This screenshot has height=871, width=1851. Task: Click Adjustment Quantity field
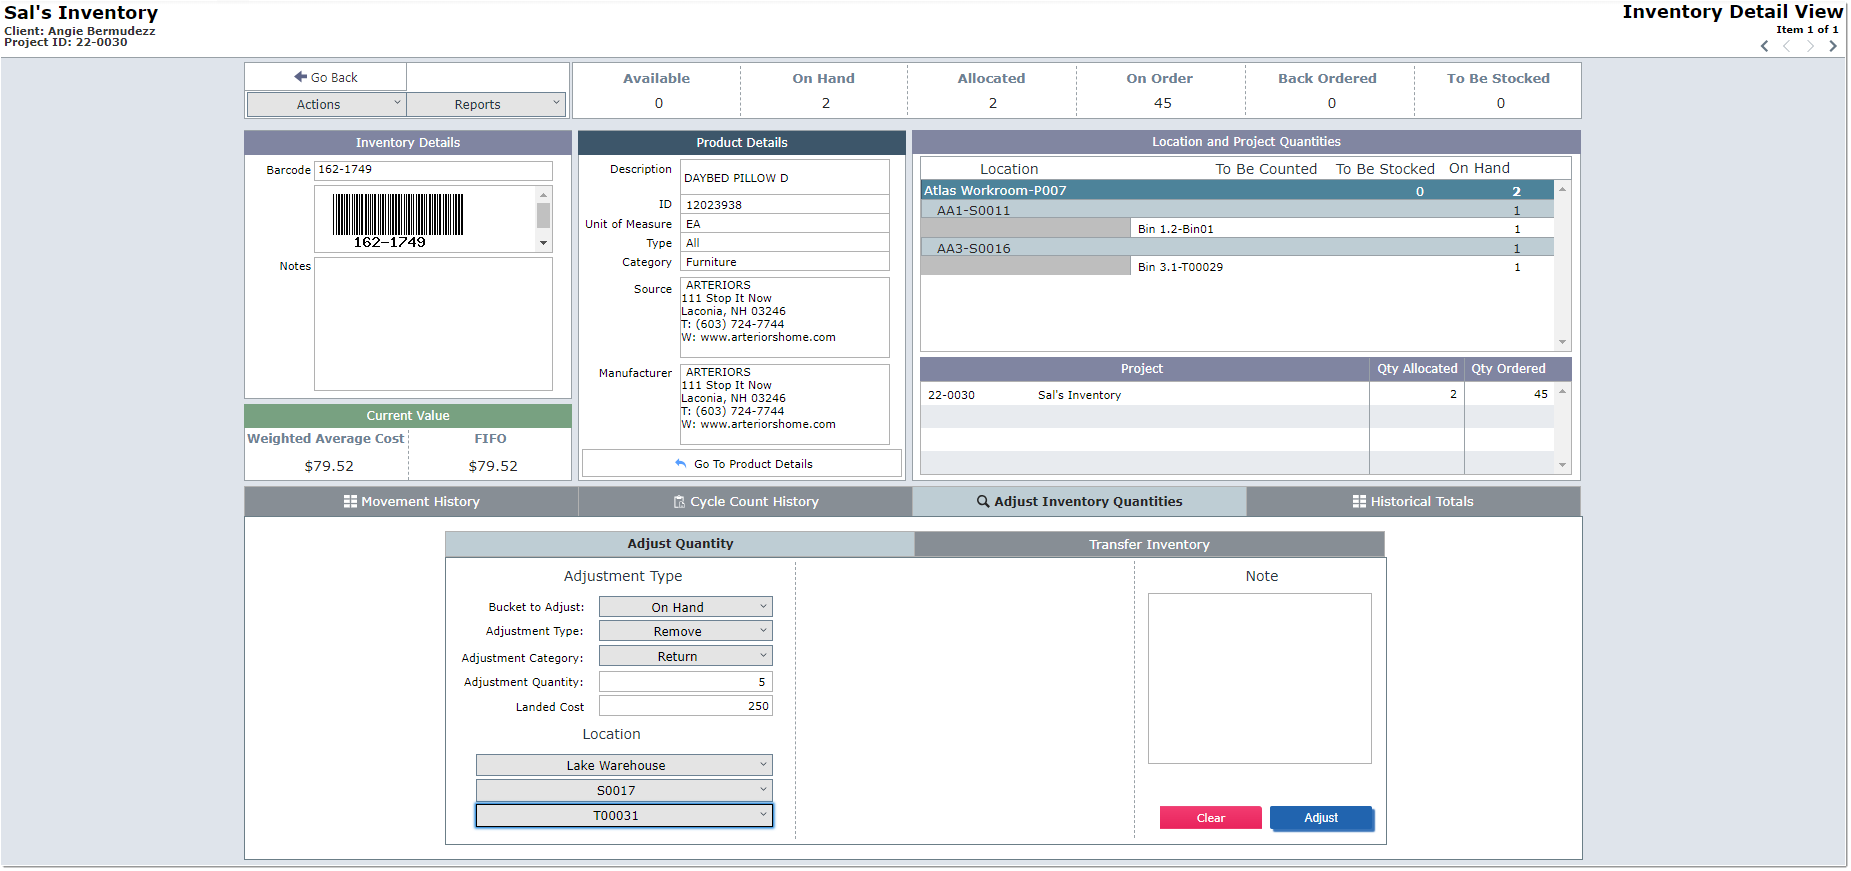(x=686, y=682)
